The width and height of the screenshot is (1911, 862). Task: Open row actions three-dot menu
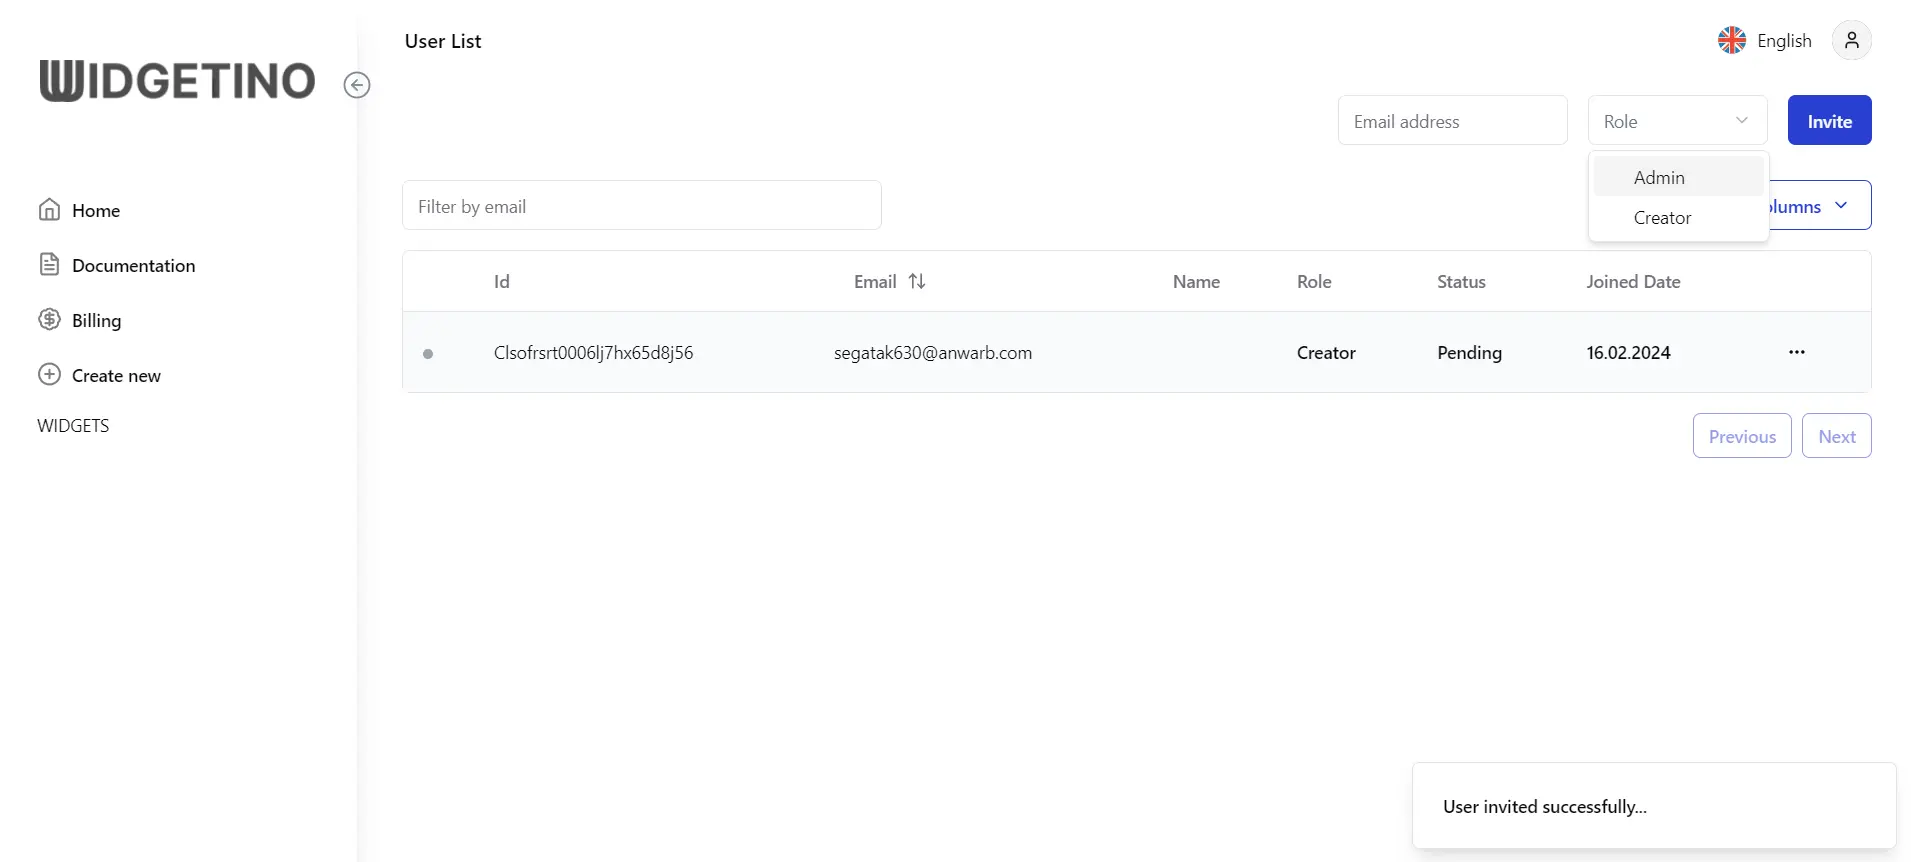point(1796,352)
